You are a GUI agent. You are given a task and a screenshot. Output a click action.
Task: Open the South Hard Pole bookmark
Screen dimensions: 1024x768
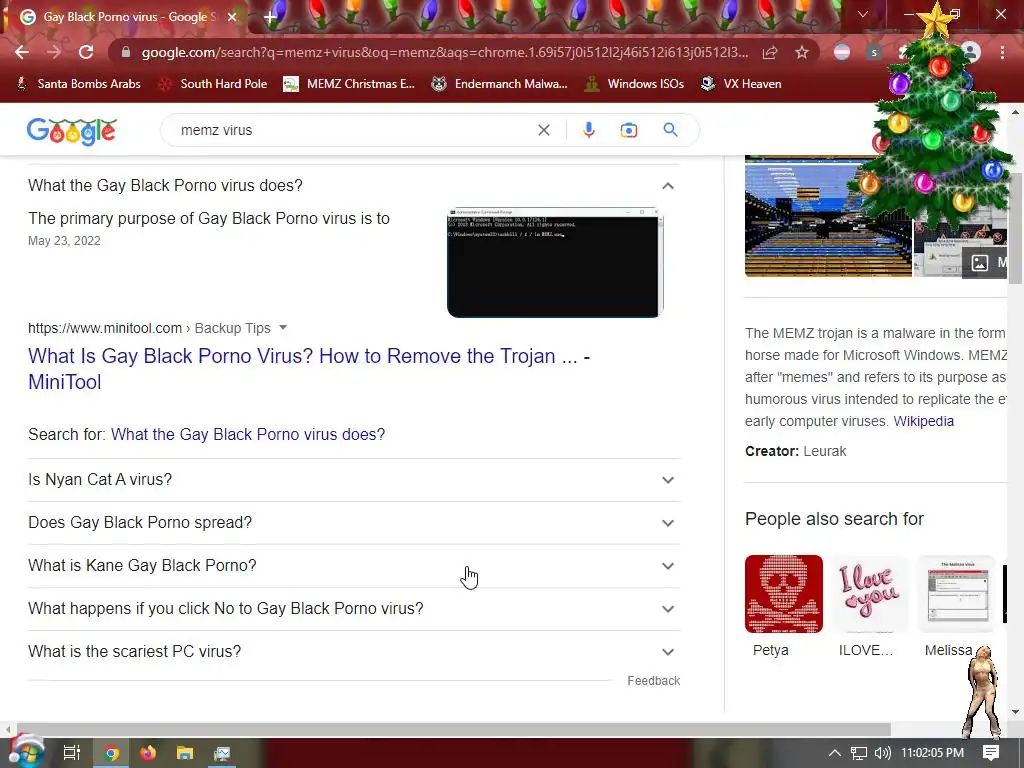pyautogui.click(x=213, y=84)
